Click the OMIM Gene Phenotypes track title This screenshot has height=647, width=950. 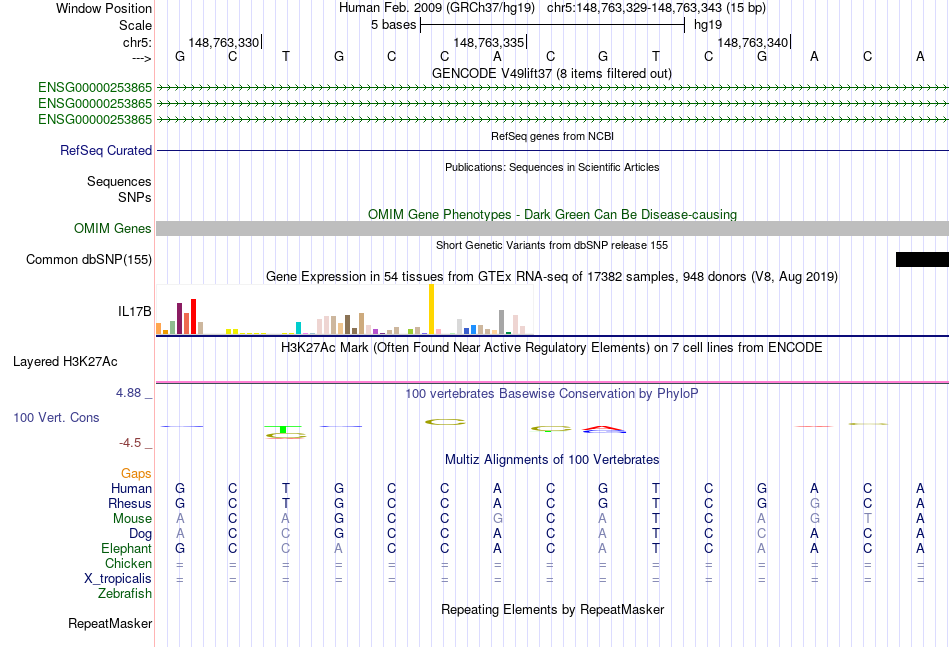(x=552, y=214)
